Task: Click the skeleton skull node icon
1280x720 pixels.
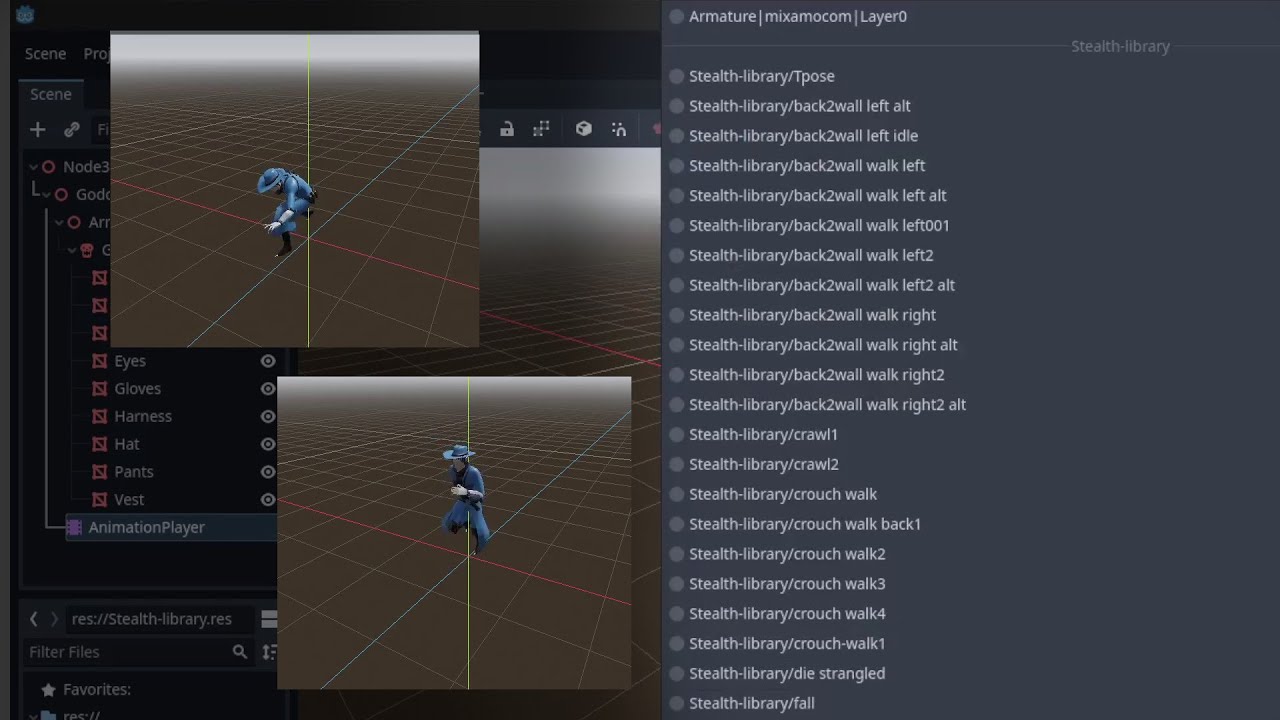Action: [x=87, y=250]
